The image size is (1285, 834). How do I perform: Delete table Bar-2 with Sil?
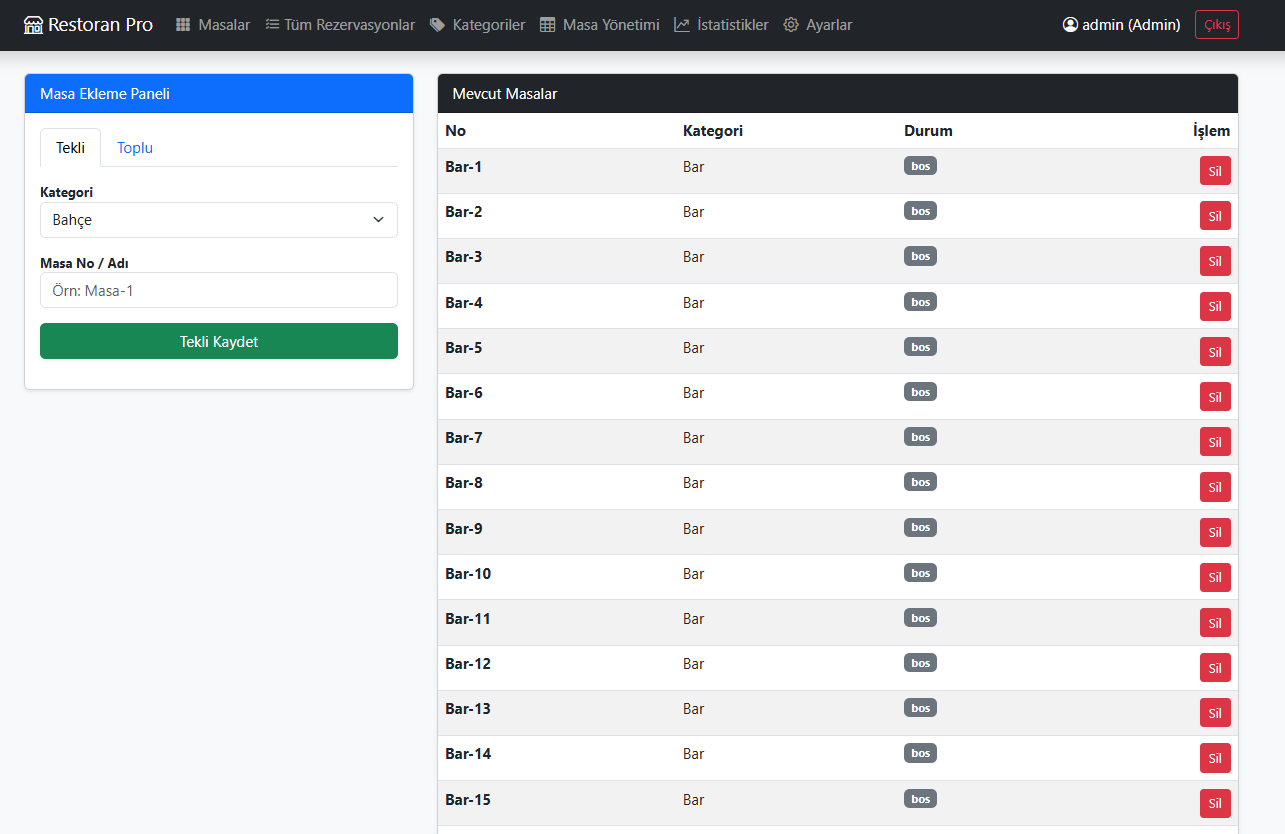tap(1215, 216)
